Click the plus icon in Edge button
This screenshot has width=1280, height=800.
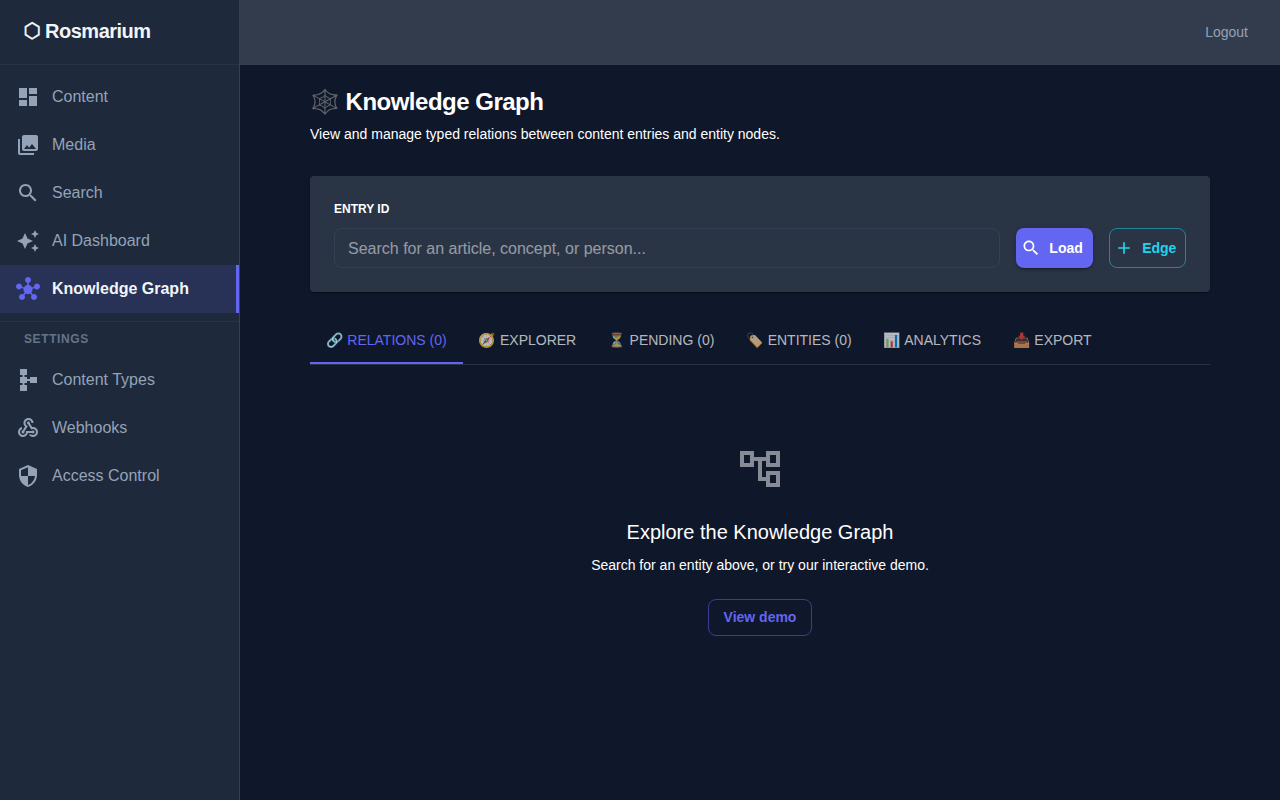[1124, 248]
